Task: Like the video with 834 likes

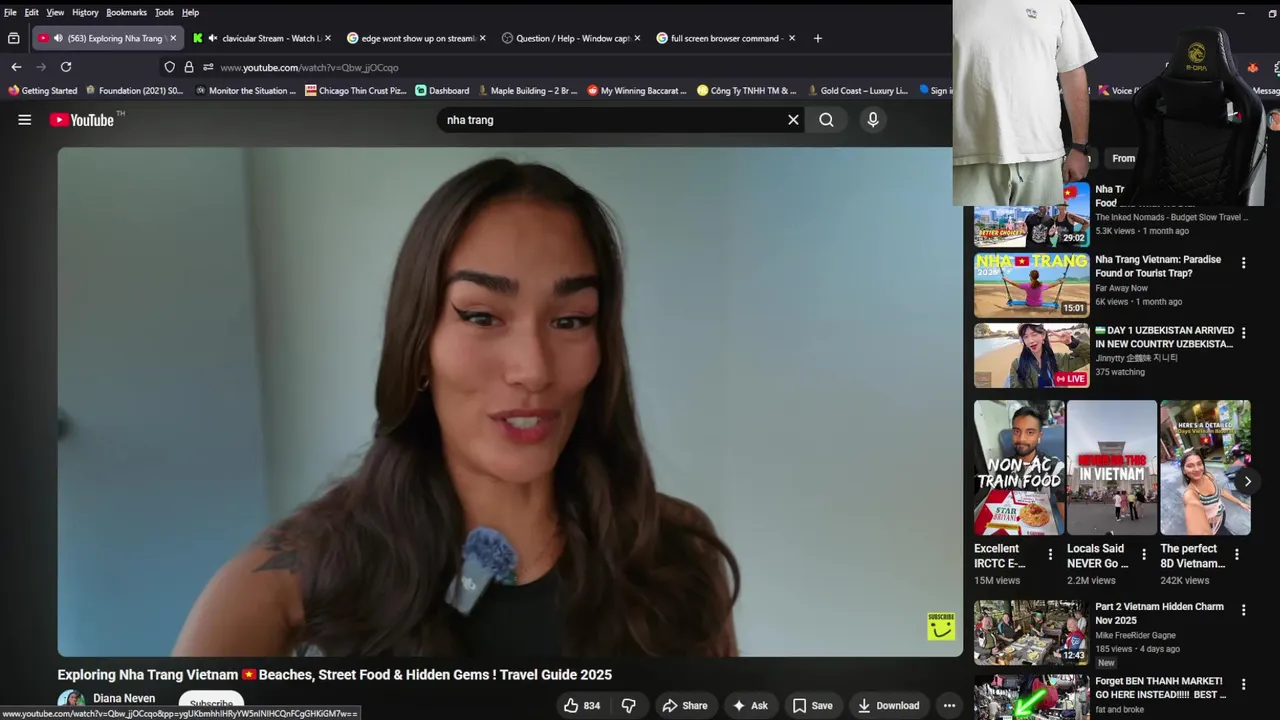Action: coord(582,705)
